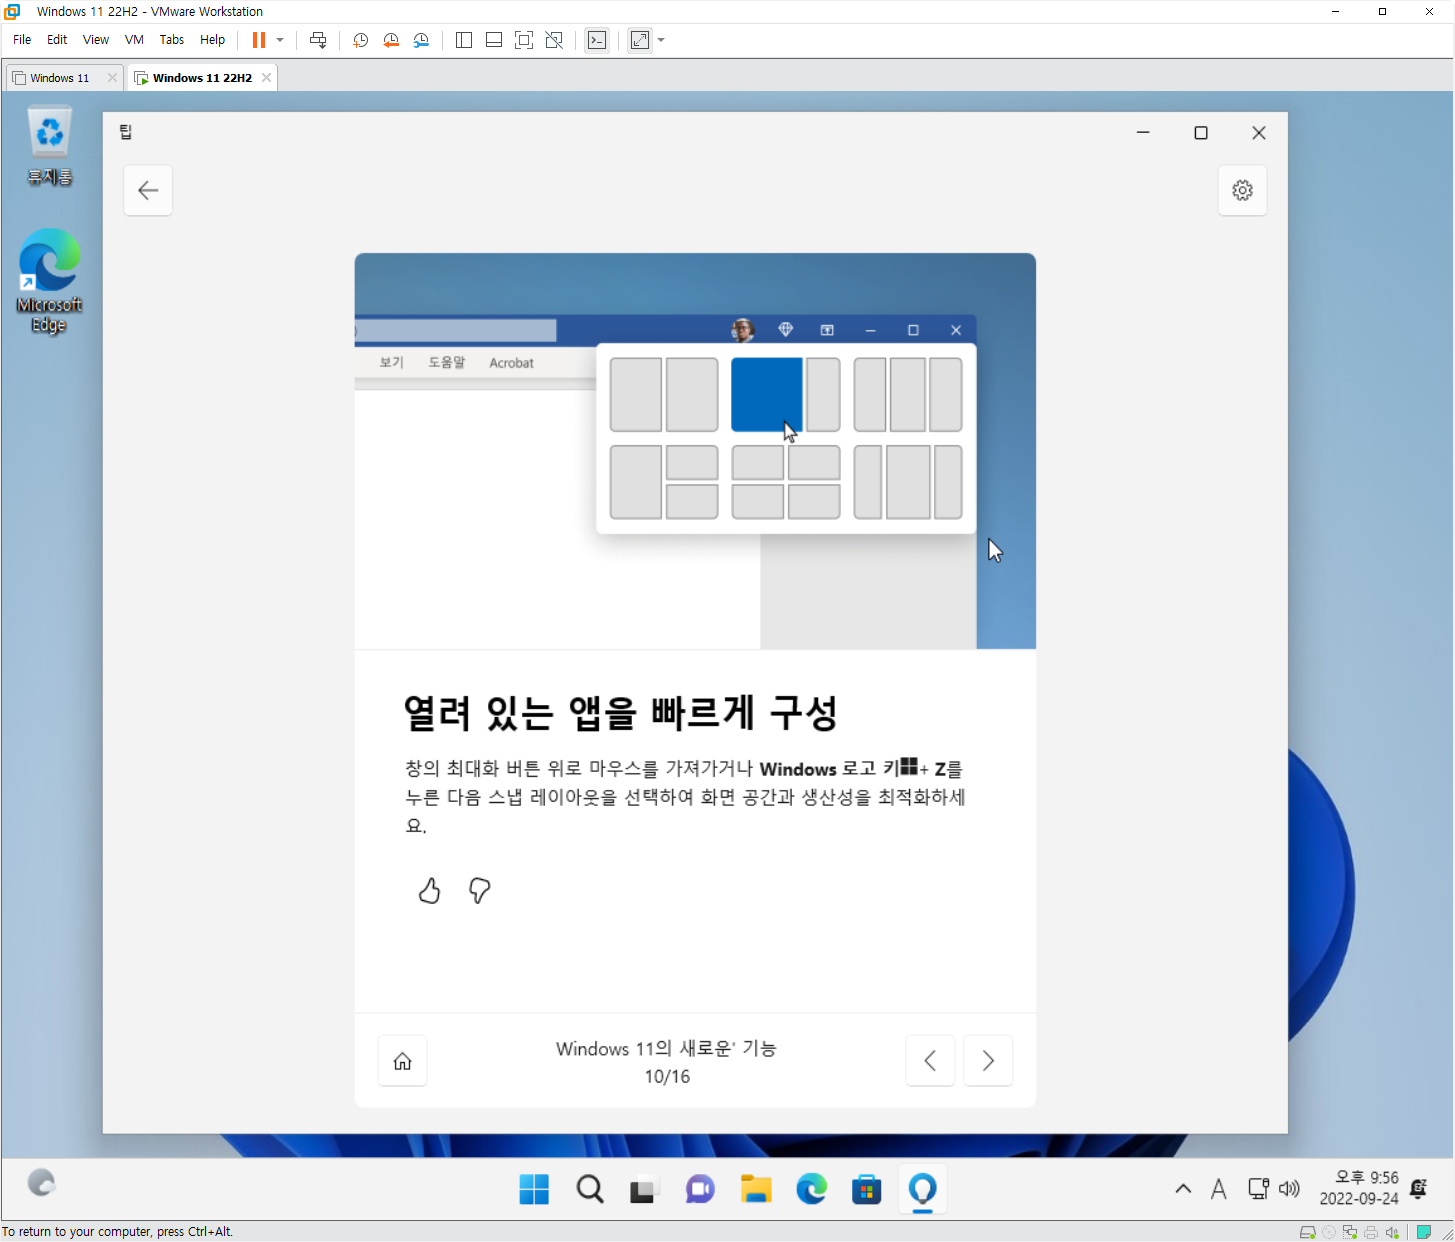1455x1242 pixels.
Task: Open taskbar Search
Action: tap(590, 1189)
